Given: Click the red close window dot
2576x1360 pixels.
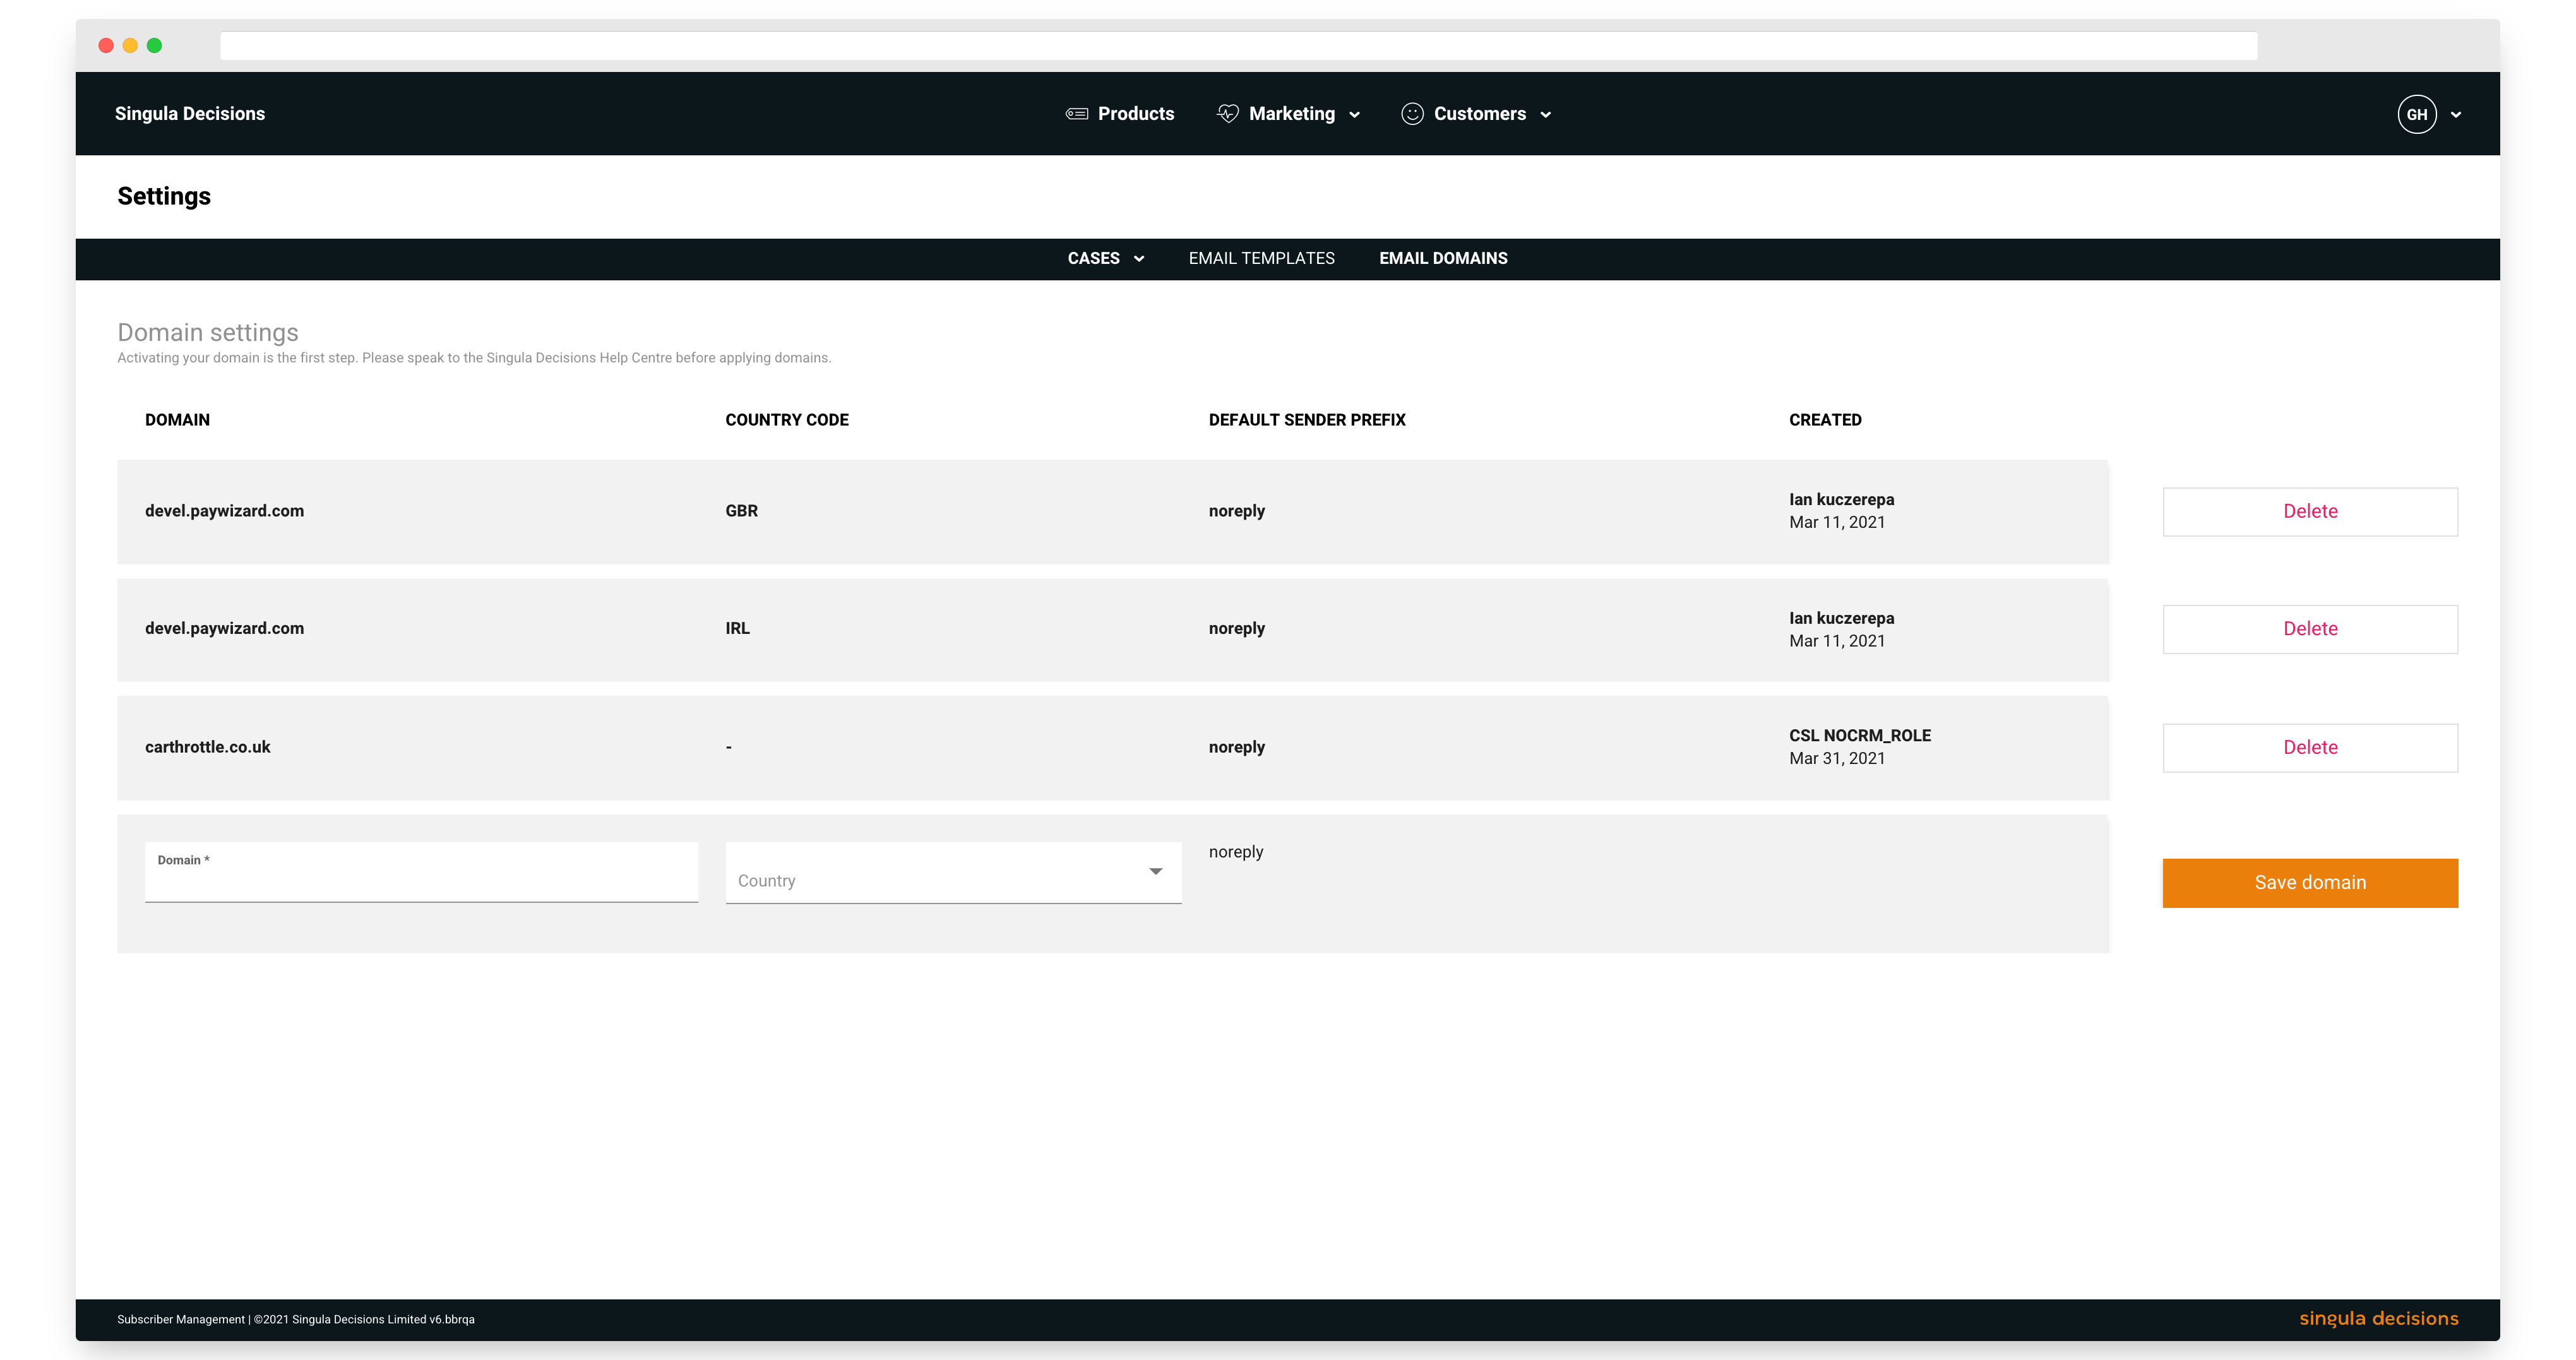Looking at the screenshot, I should click(106, 46).
